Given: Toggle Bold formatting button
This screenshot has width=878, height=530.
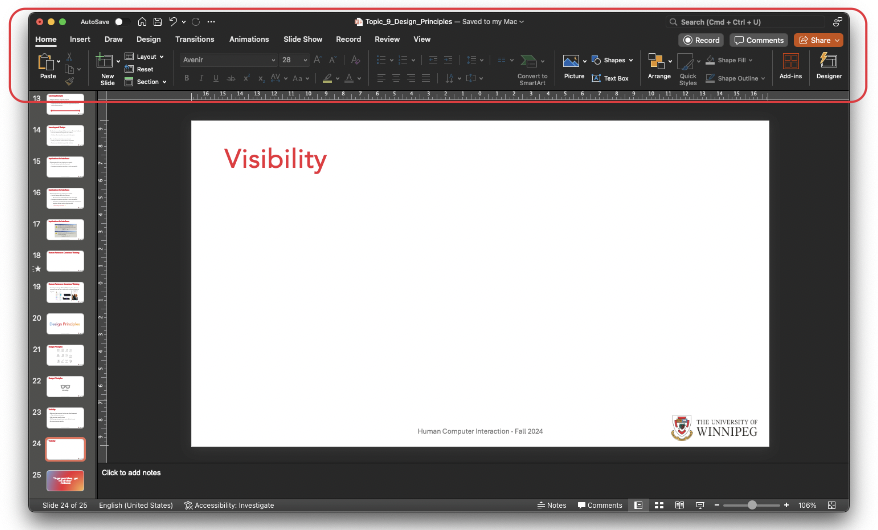Looking at the screenshot, I should pyautogui.click(x=186, y=78).
